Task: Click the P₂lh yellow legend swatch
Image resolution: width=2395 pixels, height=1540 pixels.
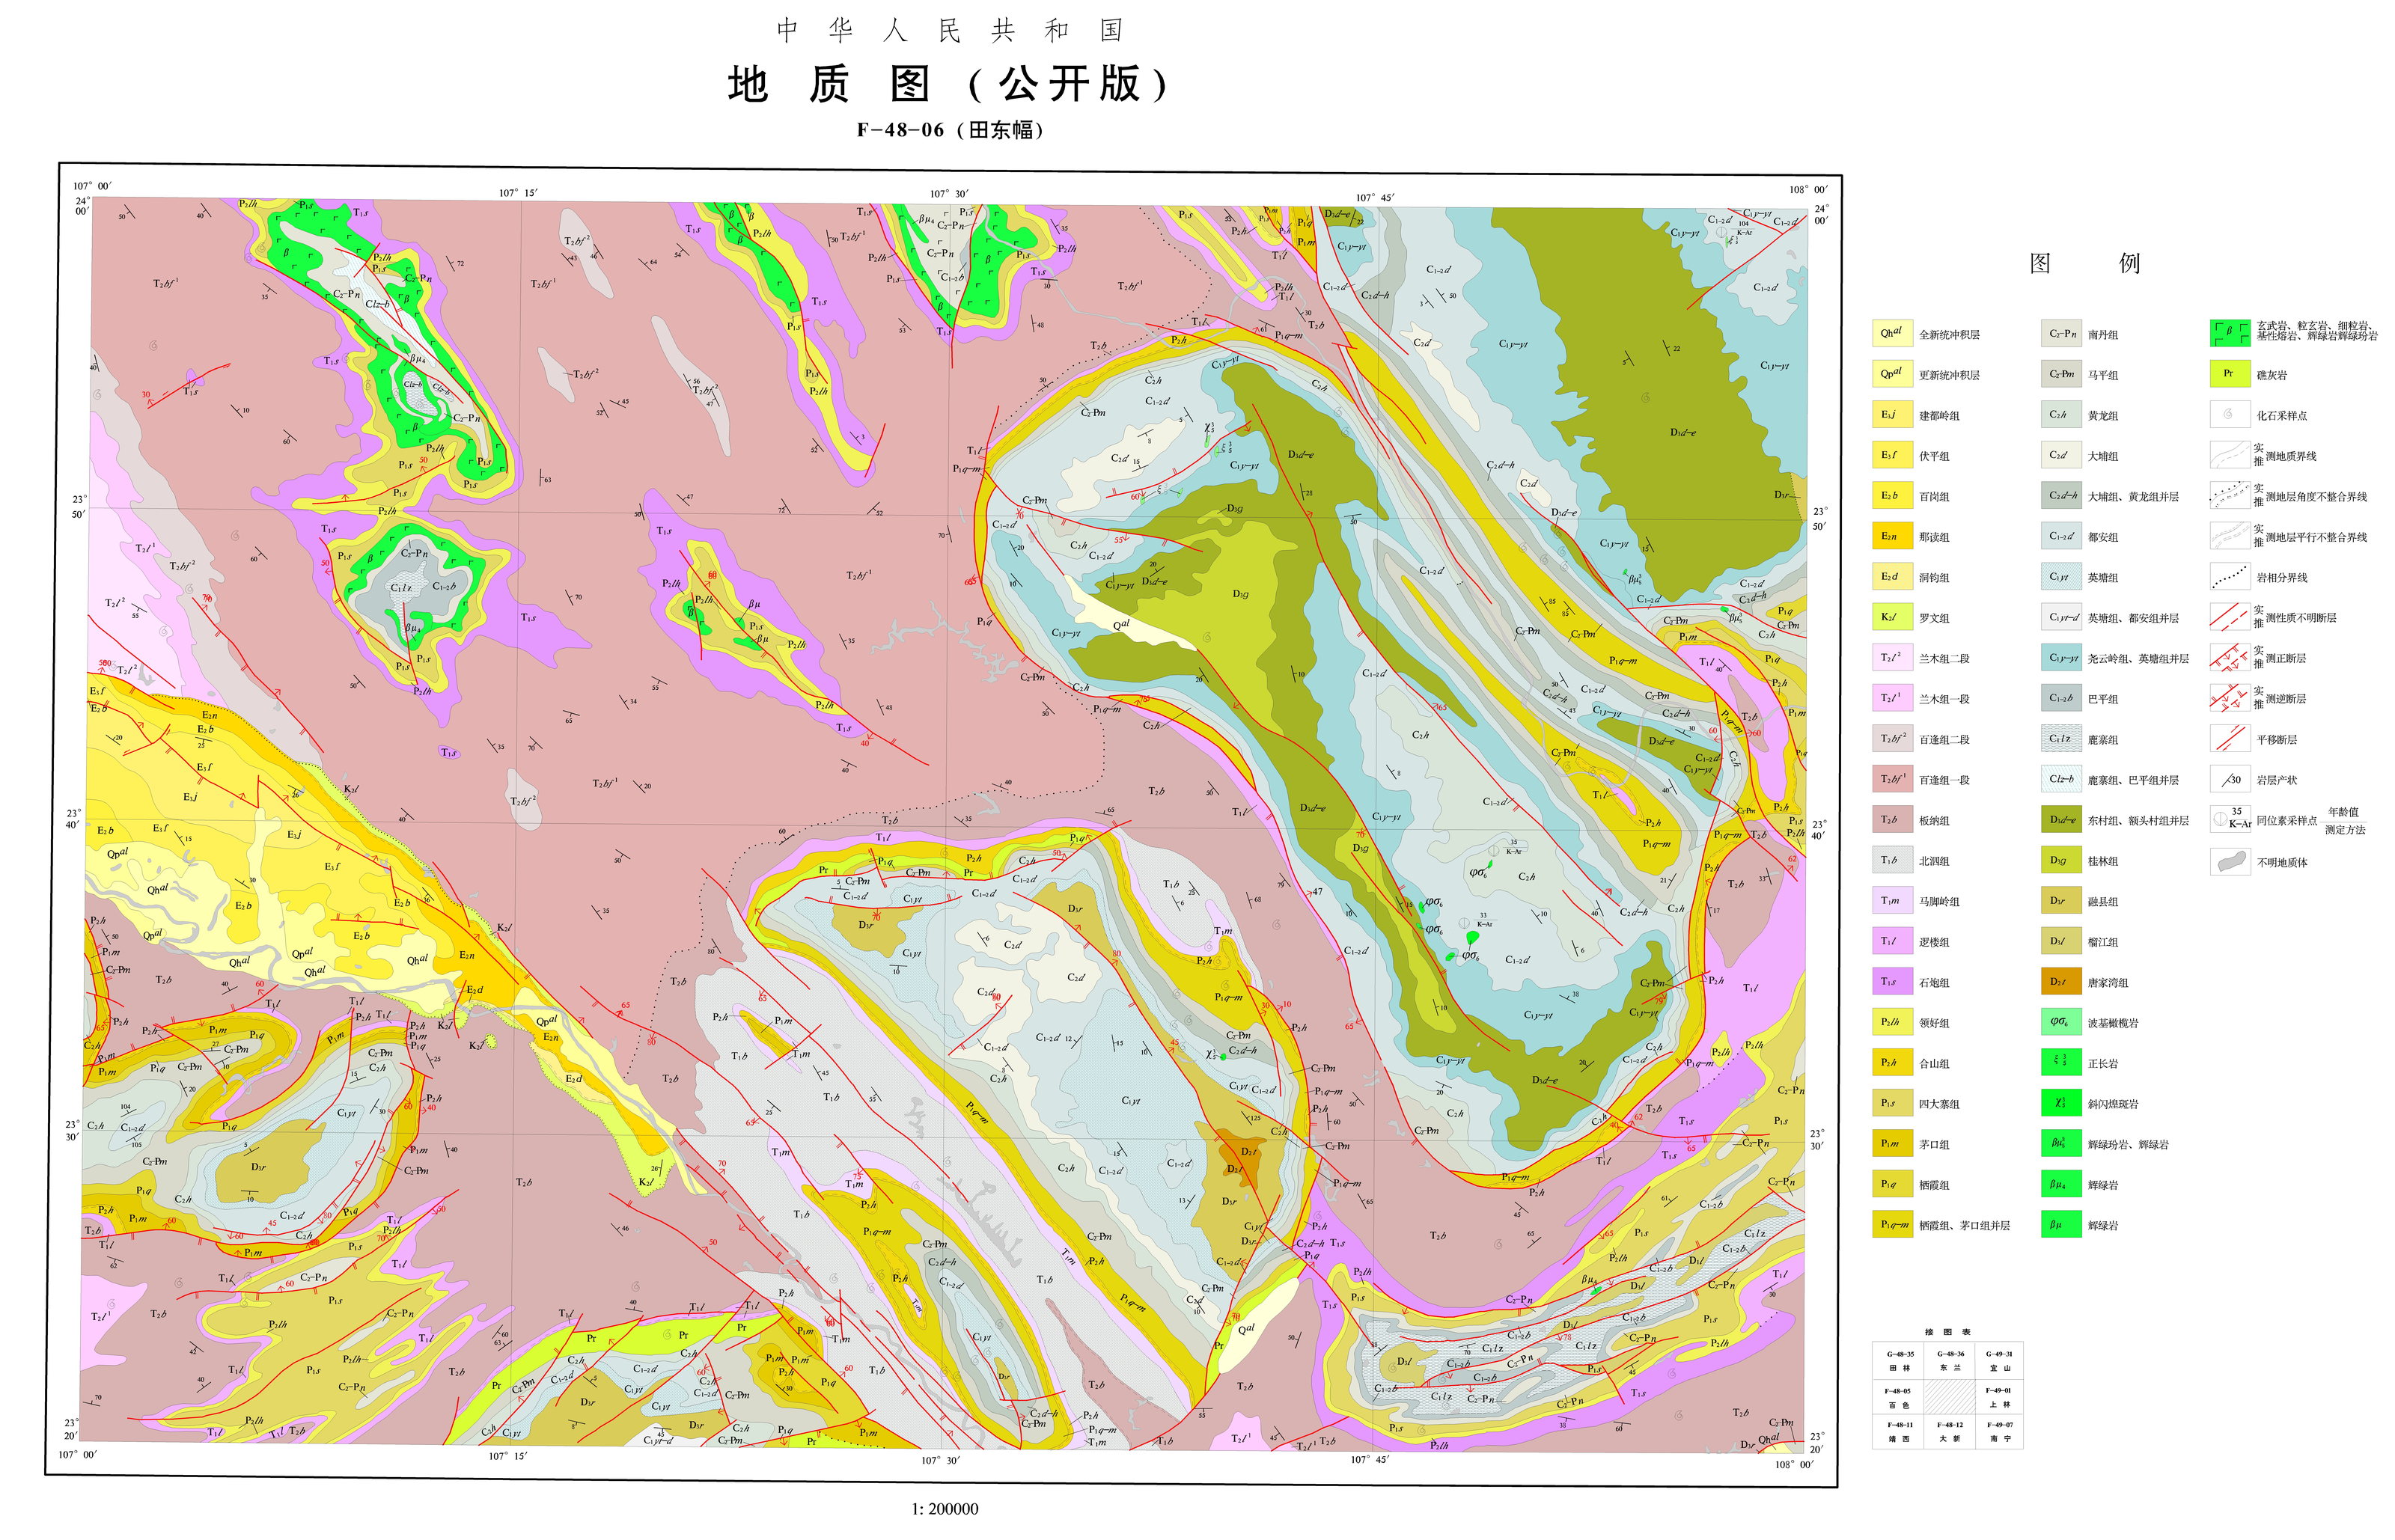Action: (1891, 1022)
